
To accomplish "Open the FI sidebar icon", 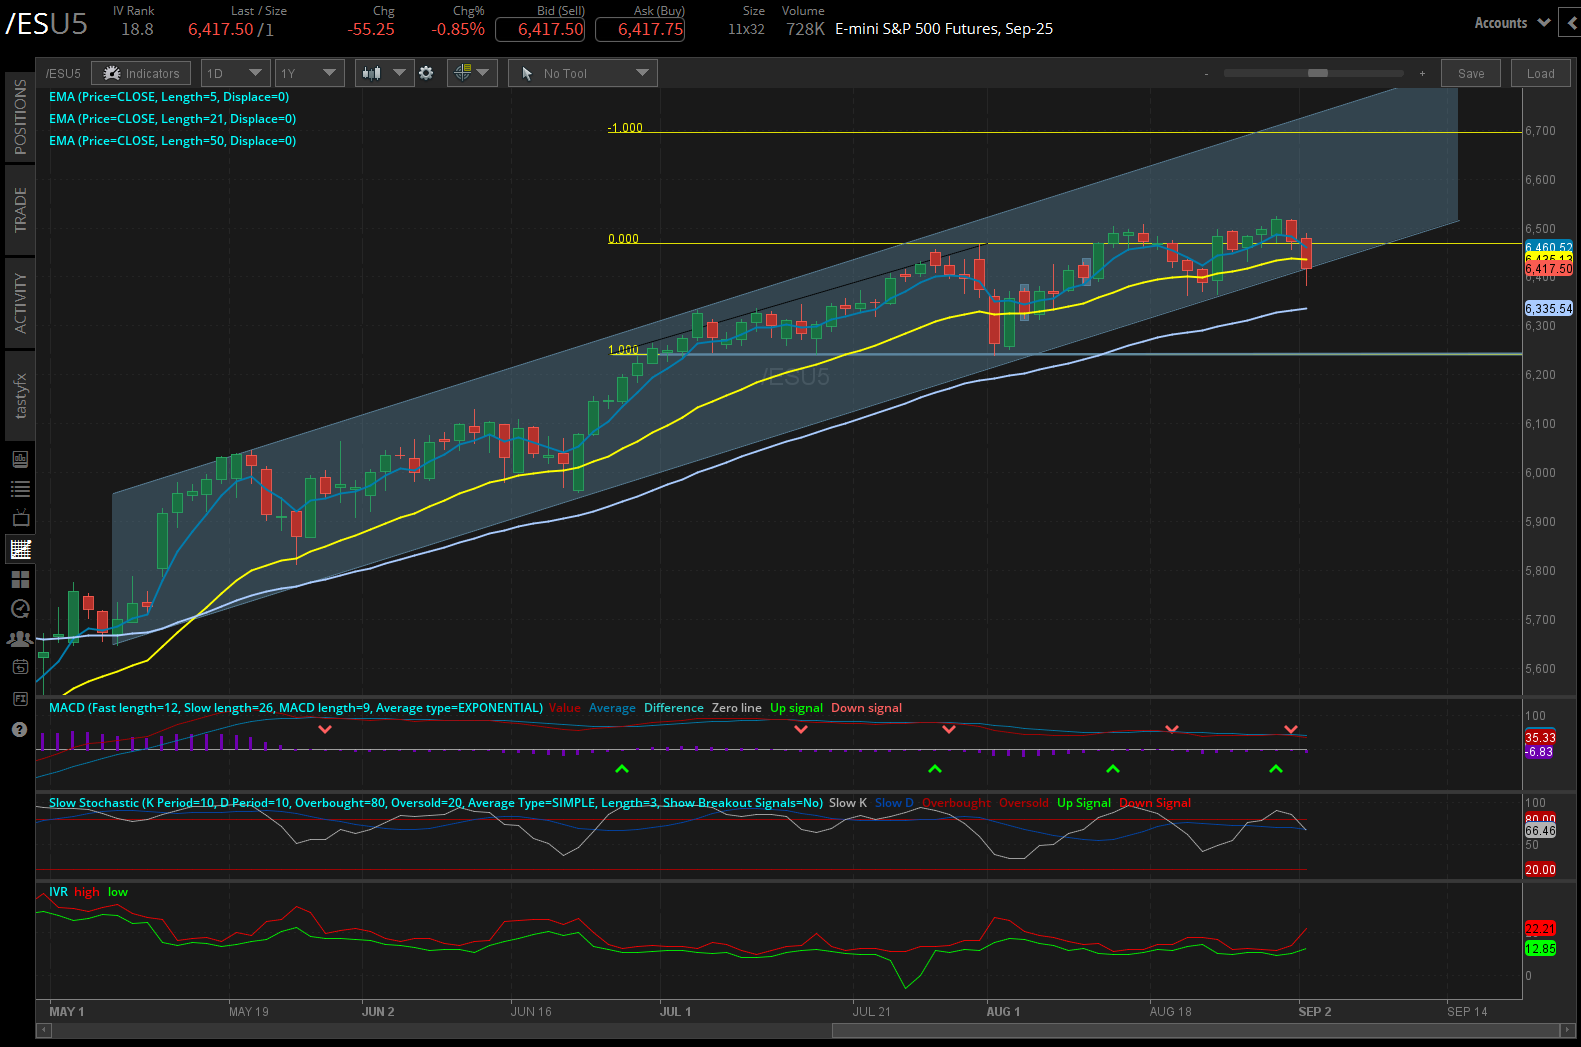I will click(20, 698).
